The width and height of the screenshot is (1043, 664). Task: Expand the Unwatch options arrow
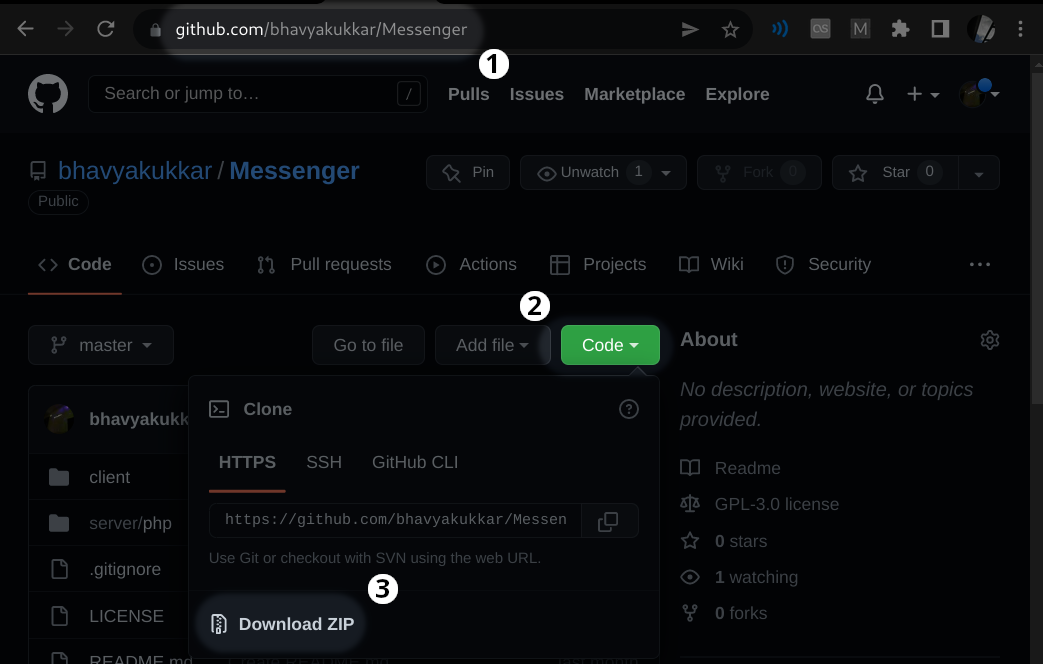click(x=666, y=173)
